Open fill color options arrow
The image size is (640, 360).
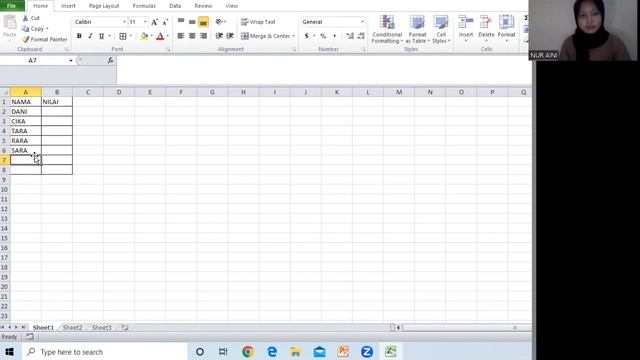coord(151,36)
